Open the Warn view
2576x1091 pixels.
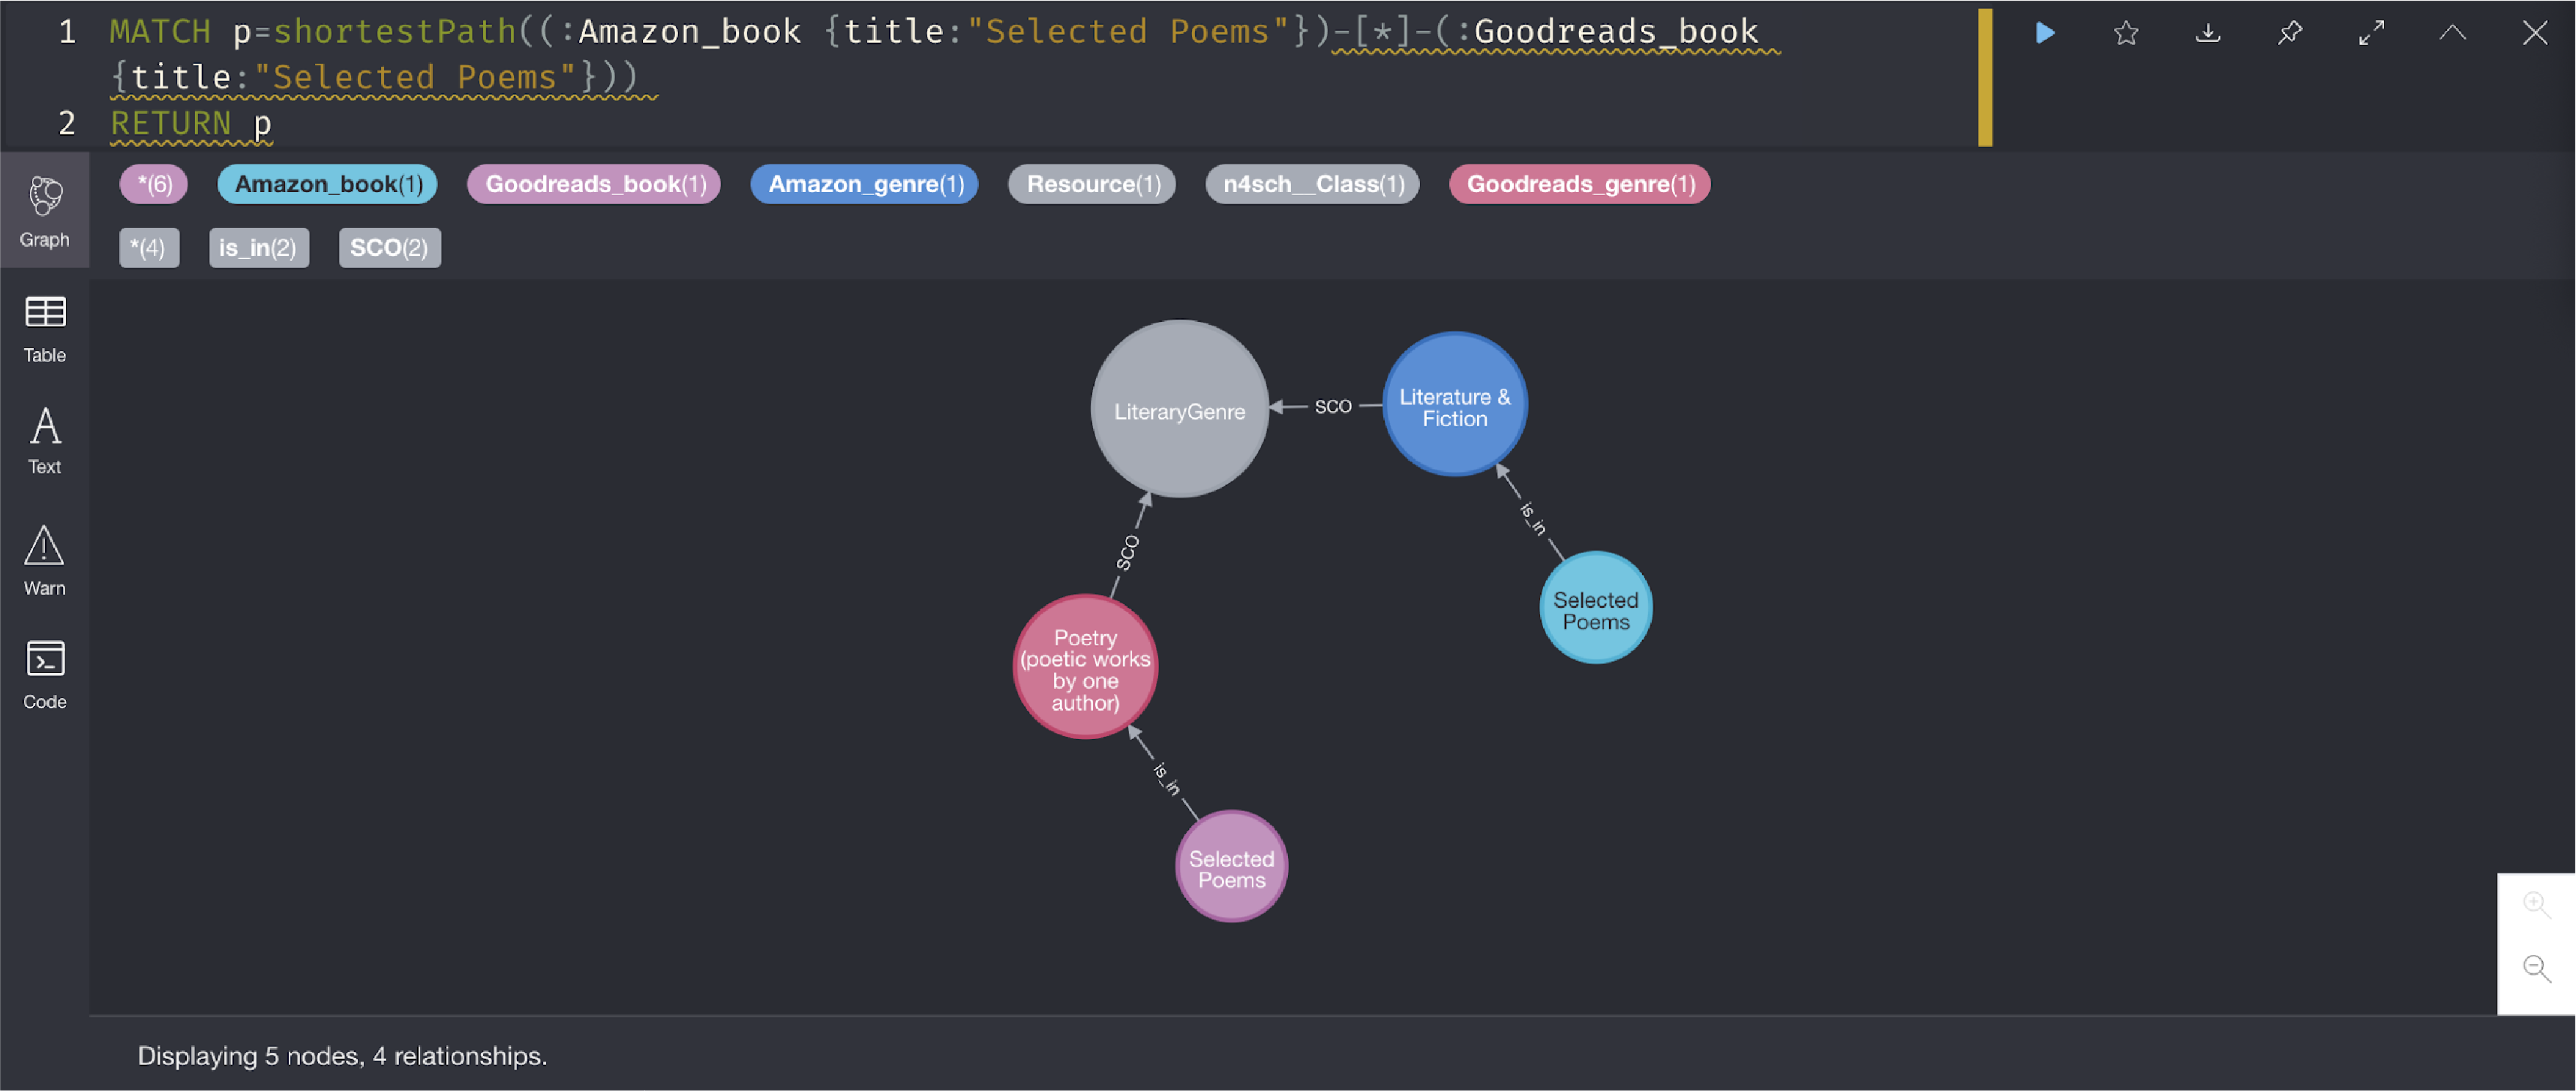point(45,561)
